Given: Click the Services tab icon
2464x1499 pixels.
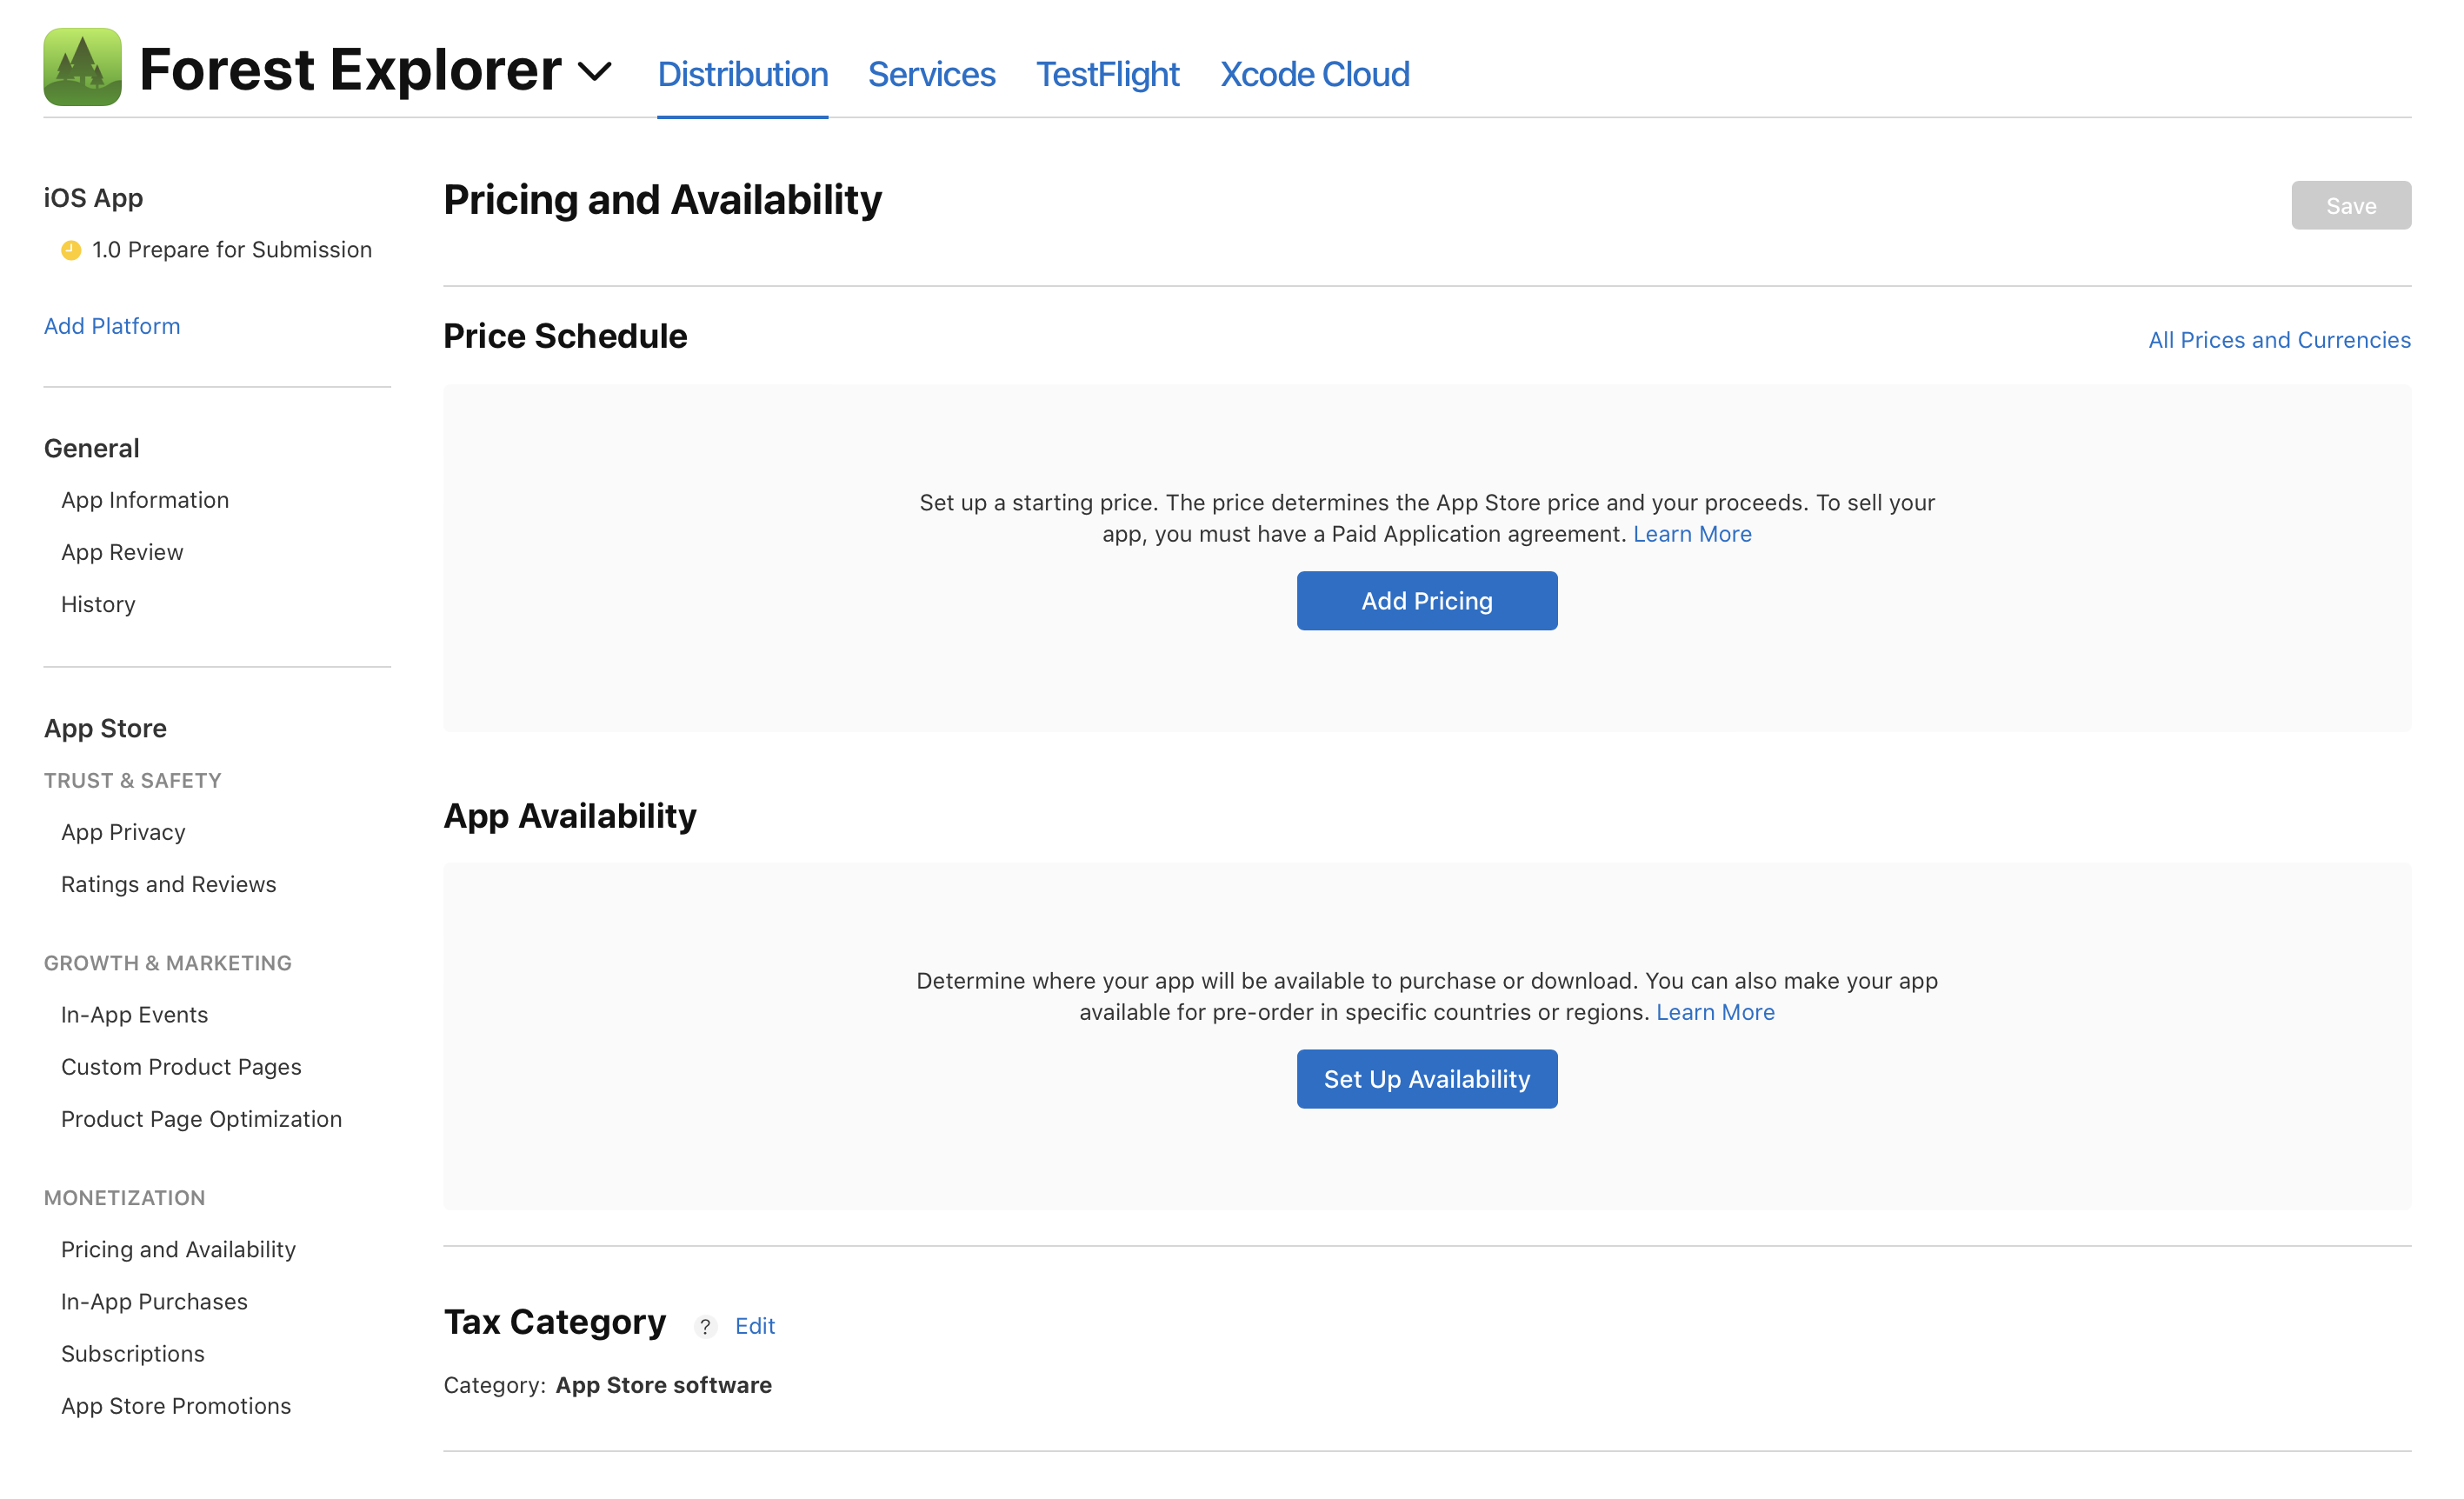Looking at the screenshot, I should [933, 74].
